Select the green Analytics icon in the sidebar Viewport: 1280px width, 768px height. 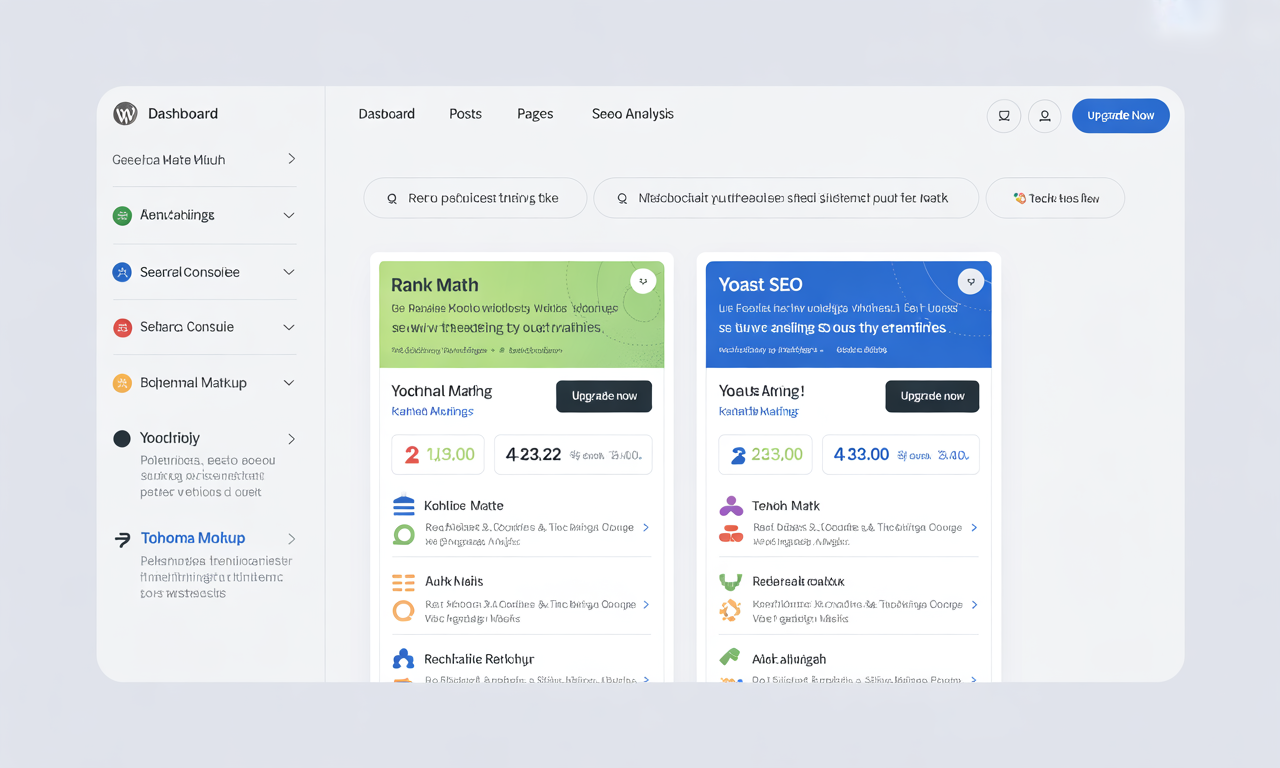pyautogui.click(x=124, y=215)
